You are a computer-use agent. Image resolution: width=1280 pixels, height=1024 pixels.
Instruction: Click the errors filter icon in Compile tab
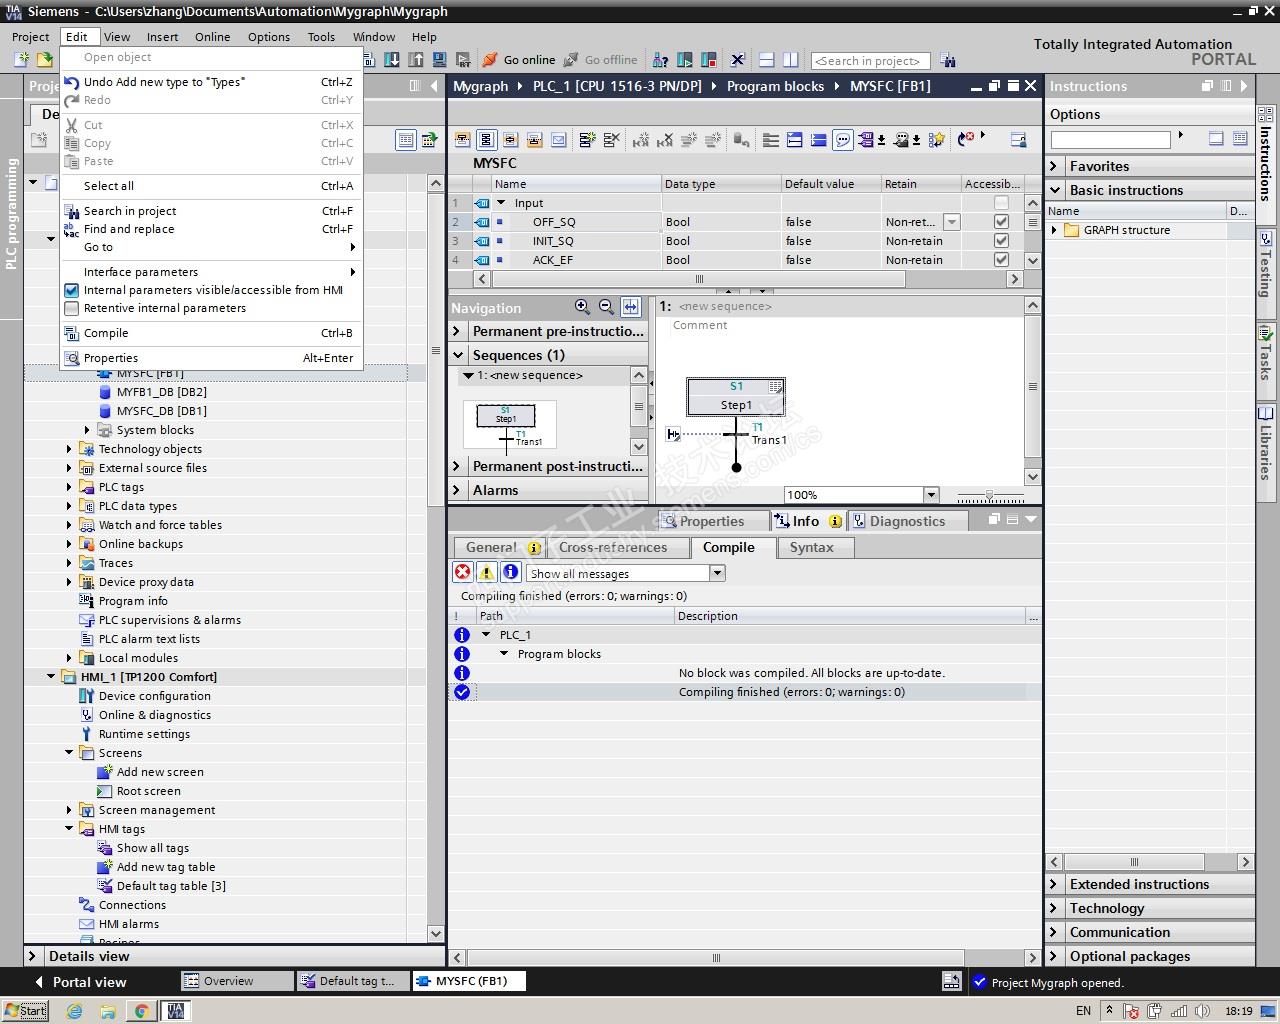point(463,572)
